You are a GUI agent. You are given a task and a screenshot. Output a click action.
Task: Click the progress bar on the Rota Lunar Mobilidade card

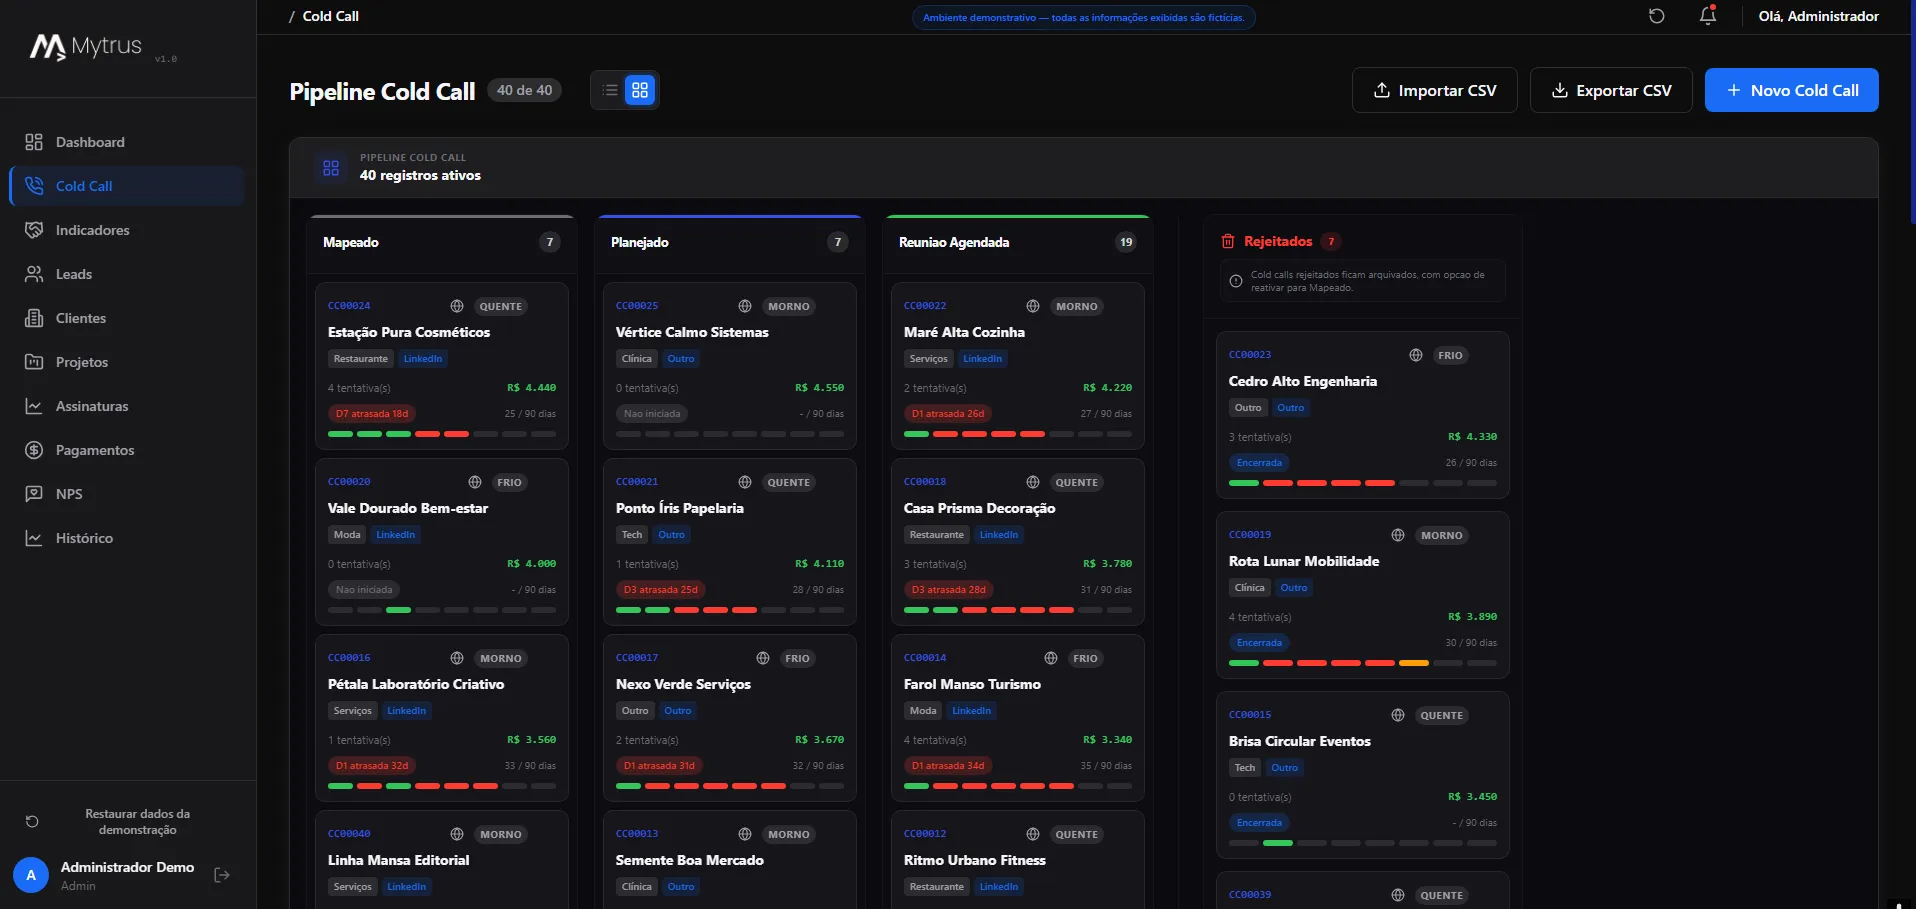1363,663
